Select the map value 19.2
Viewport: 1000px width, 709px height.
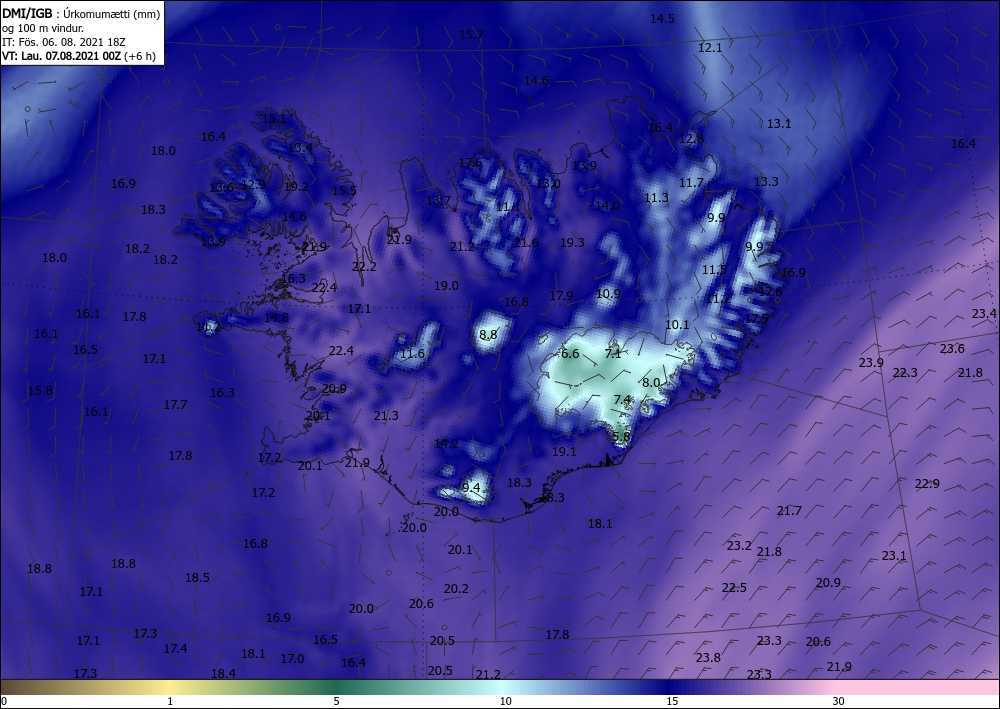pyautogui.click(x=296, y=187)
